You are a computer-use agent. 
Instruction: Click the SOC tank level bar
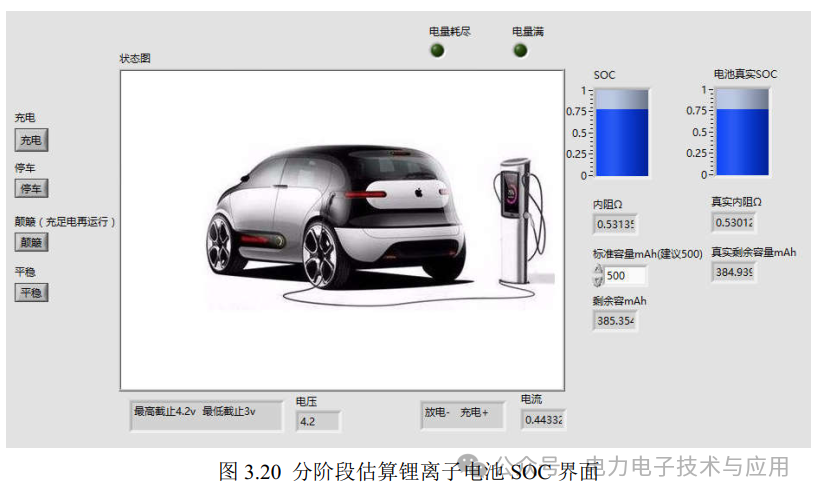pyautogui.click(x=622, y=133)
